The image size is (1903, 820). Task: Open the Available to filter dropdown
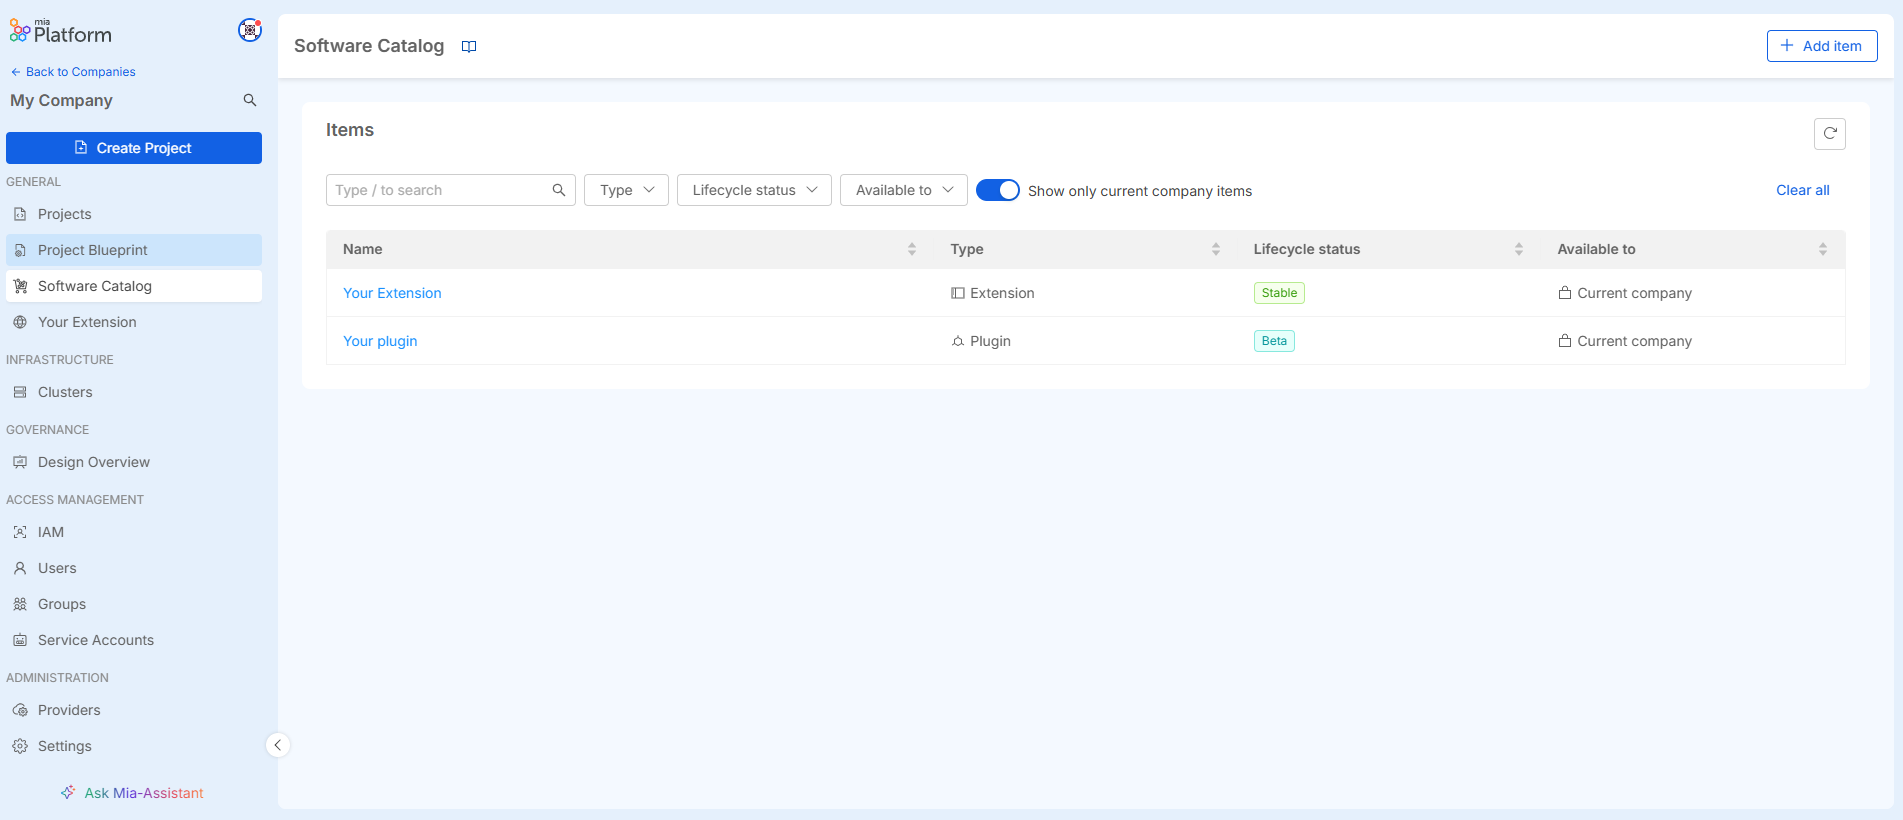click(x=903, y=190)
